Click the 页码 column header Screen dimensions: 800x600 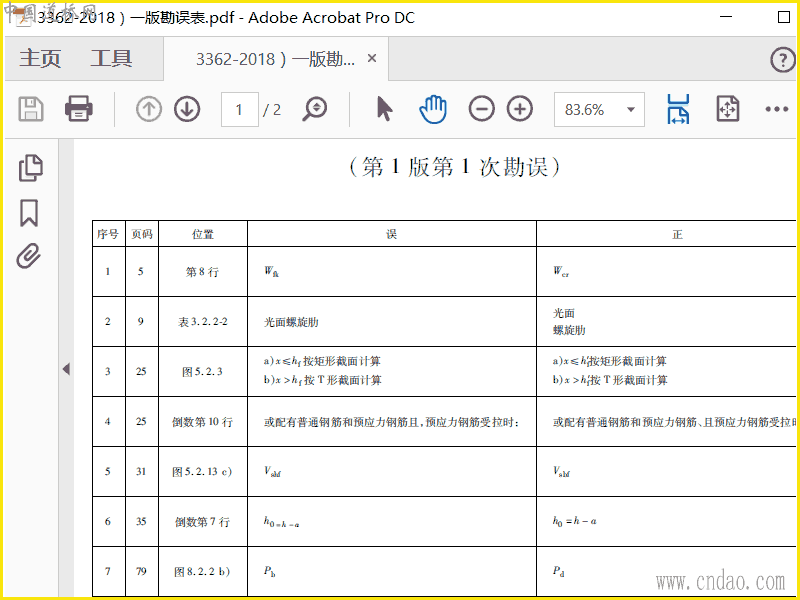(x=142, y=234)
